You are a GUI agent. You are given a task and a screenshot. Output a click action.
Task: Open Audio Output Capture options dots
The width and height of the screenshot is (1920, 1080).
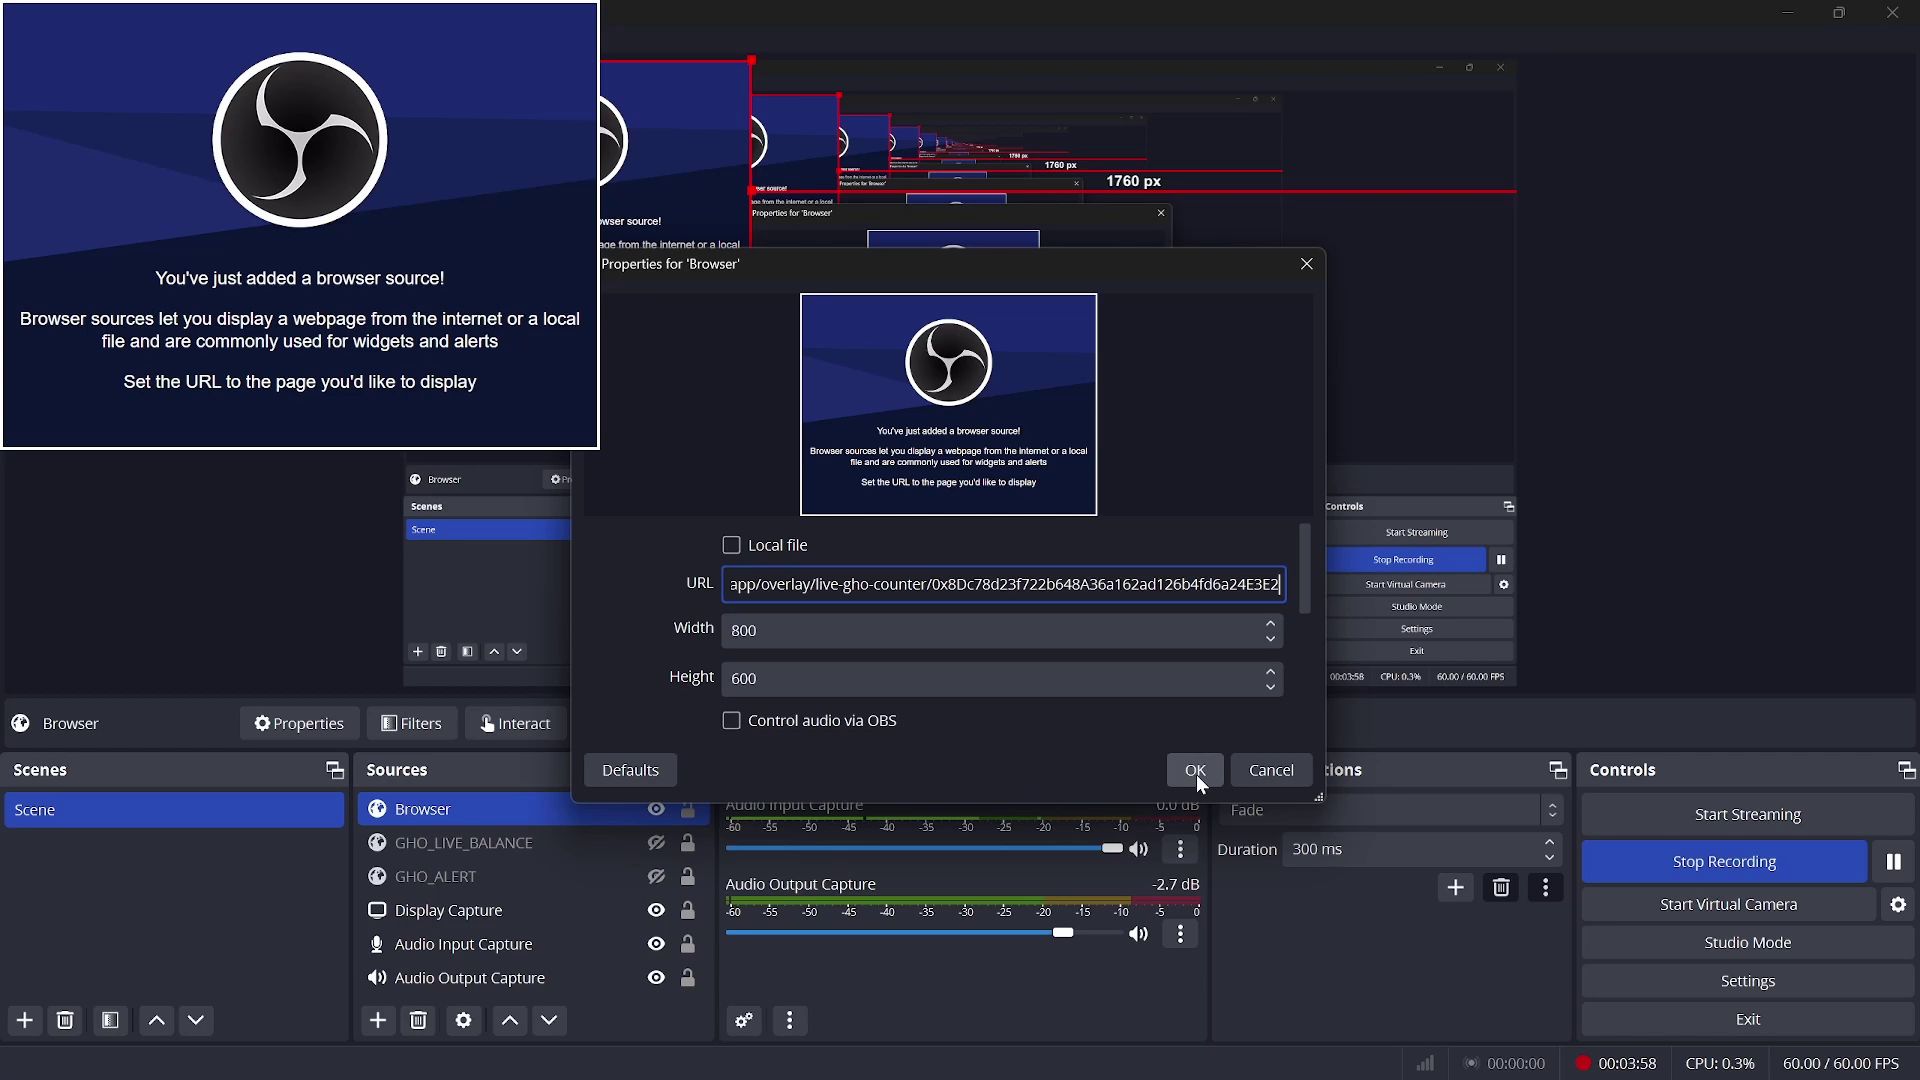1181,934
